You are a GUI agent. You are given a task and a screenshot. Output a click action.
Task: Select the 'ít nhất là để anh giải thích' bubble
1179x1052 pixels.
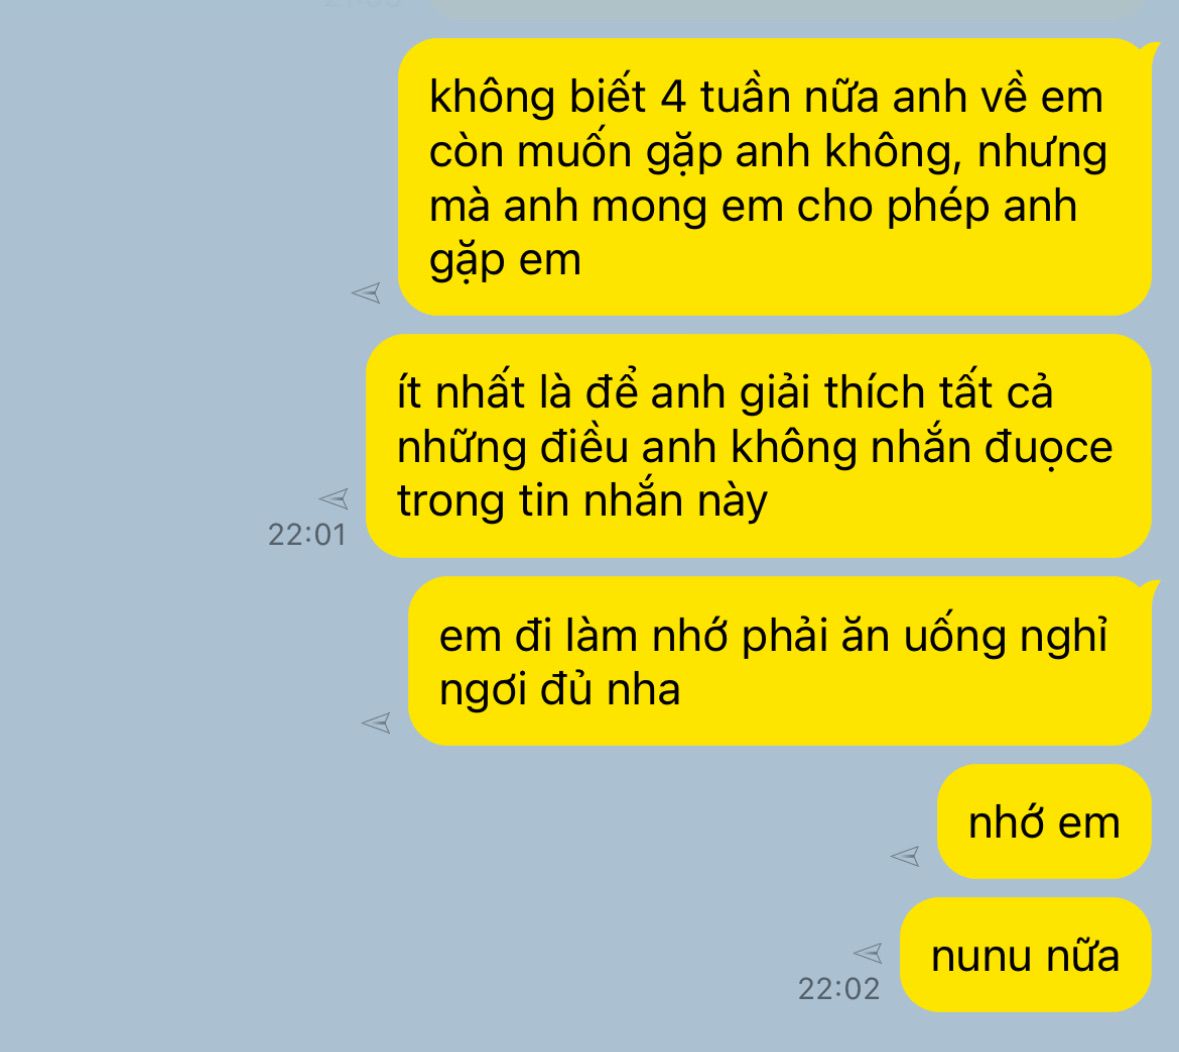click(759, 446)
